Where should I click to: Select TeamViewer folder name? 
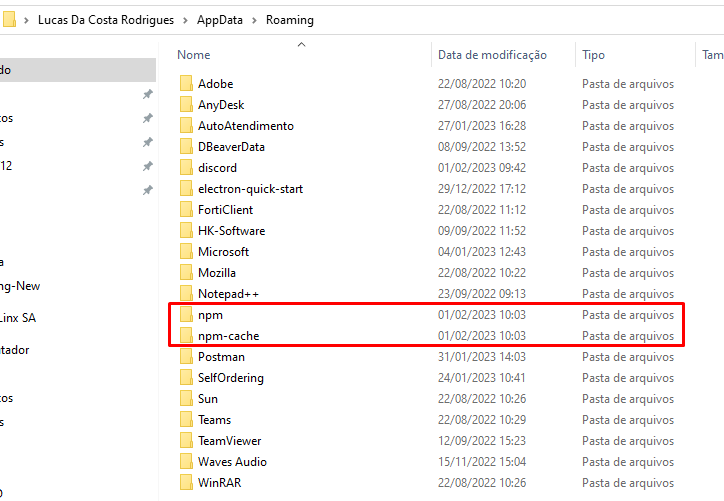click(229, 441)
